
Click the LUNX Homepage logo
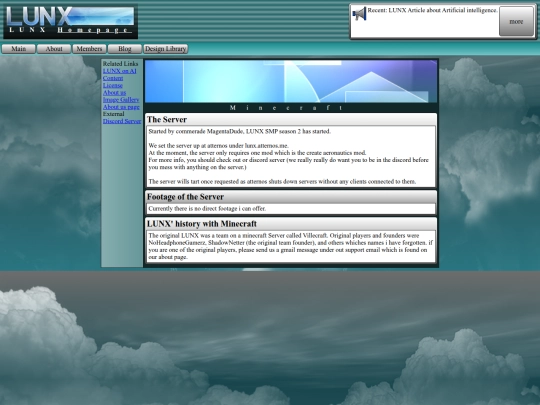click(71, 21)
